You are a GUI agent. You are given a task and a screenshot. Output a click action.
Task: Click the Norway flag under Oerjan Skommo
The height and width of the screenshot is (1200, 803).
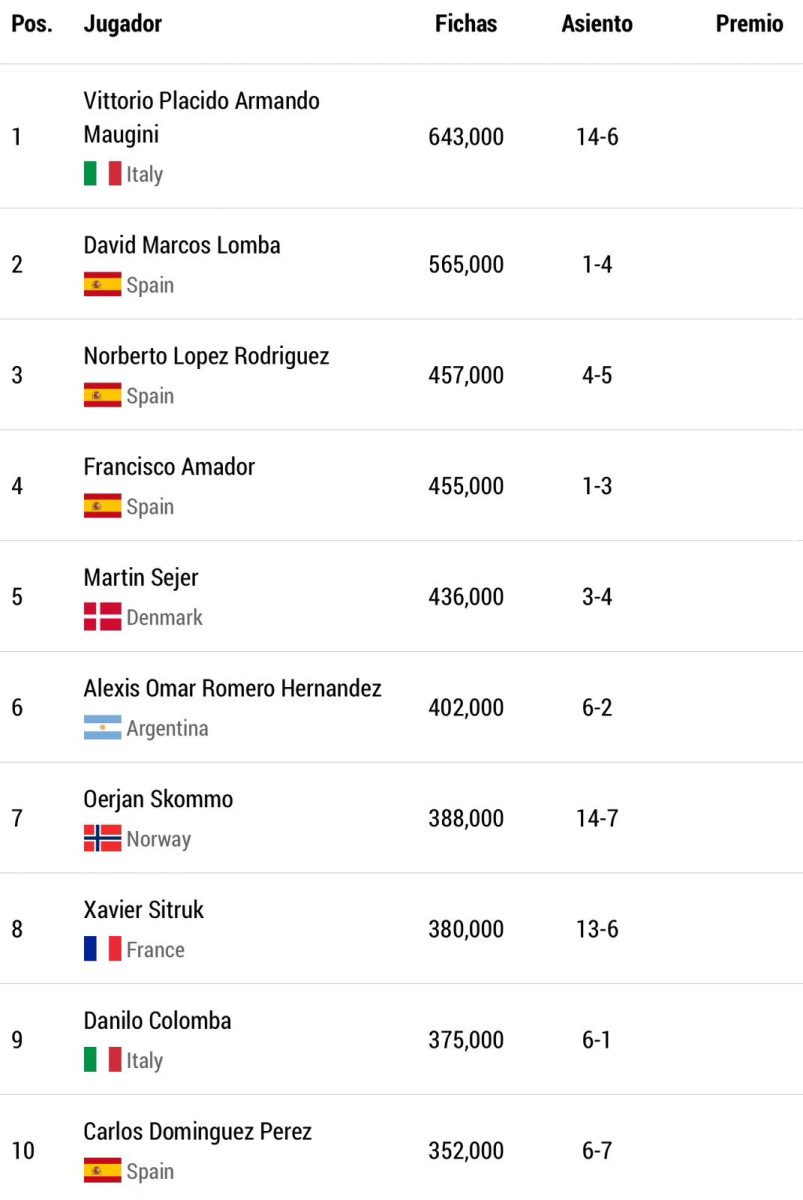point(102,839)
